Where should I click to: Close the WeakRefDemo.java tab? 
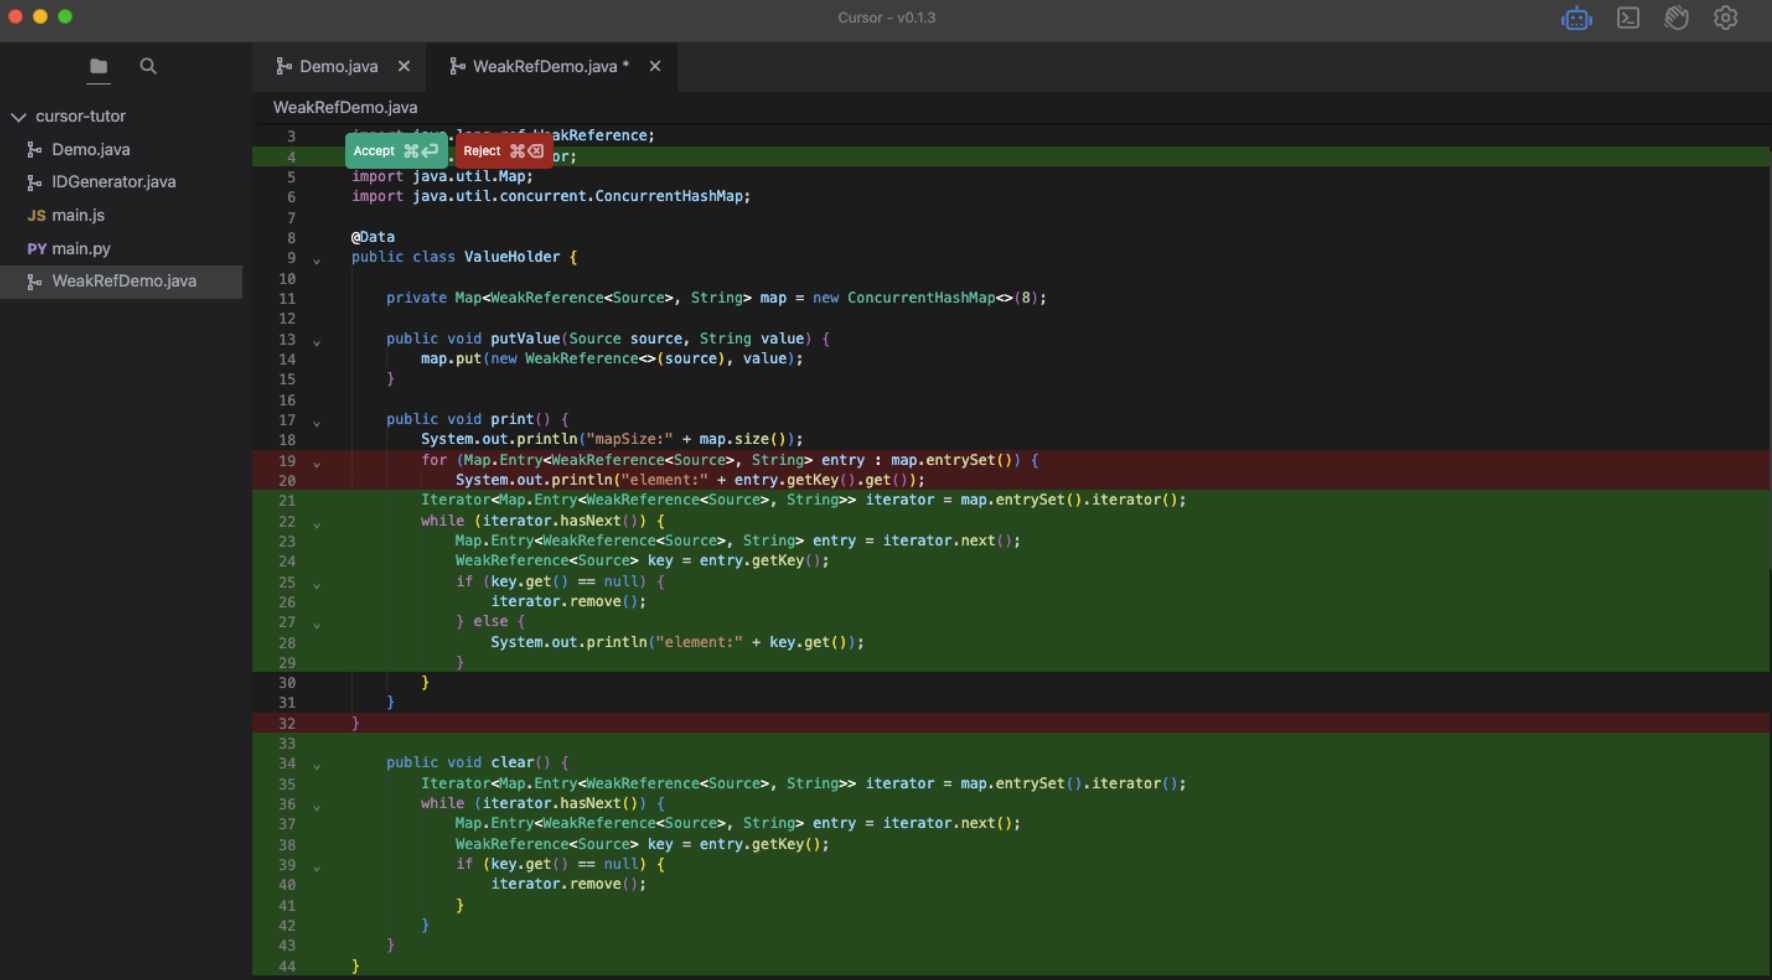tap(655, 66)
